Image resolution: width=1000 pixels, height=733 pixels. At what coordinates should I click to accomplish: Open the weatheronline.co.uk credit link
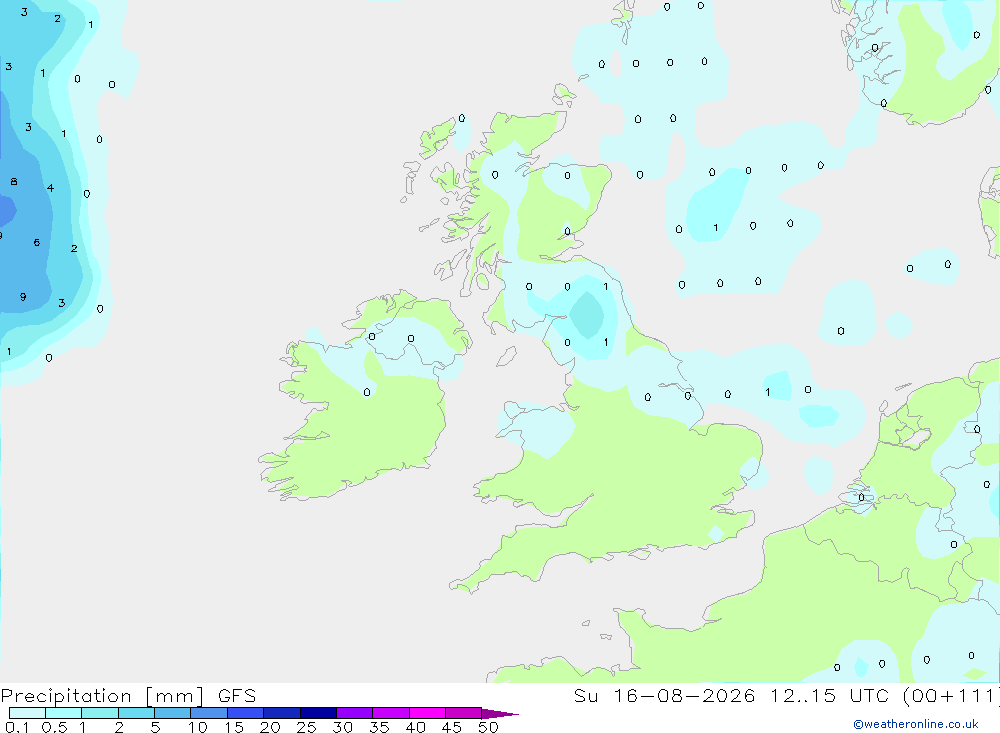[x=916, y=724]
